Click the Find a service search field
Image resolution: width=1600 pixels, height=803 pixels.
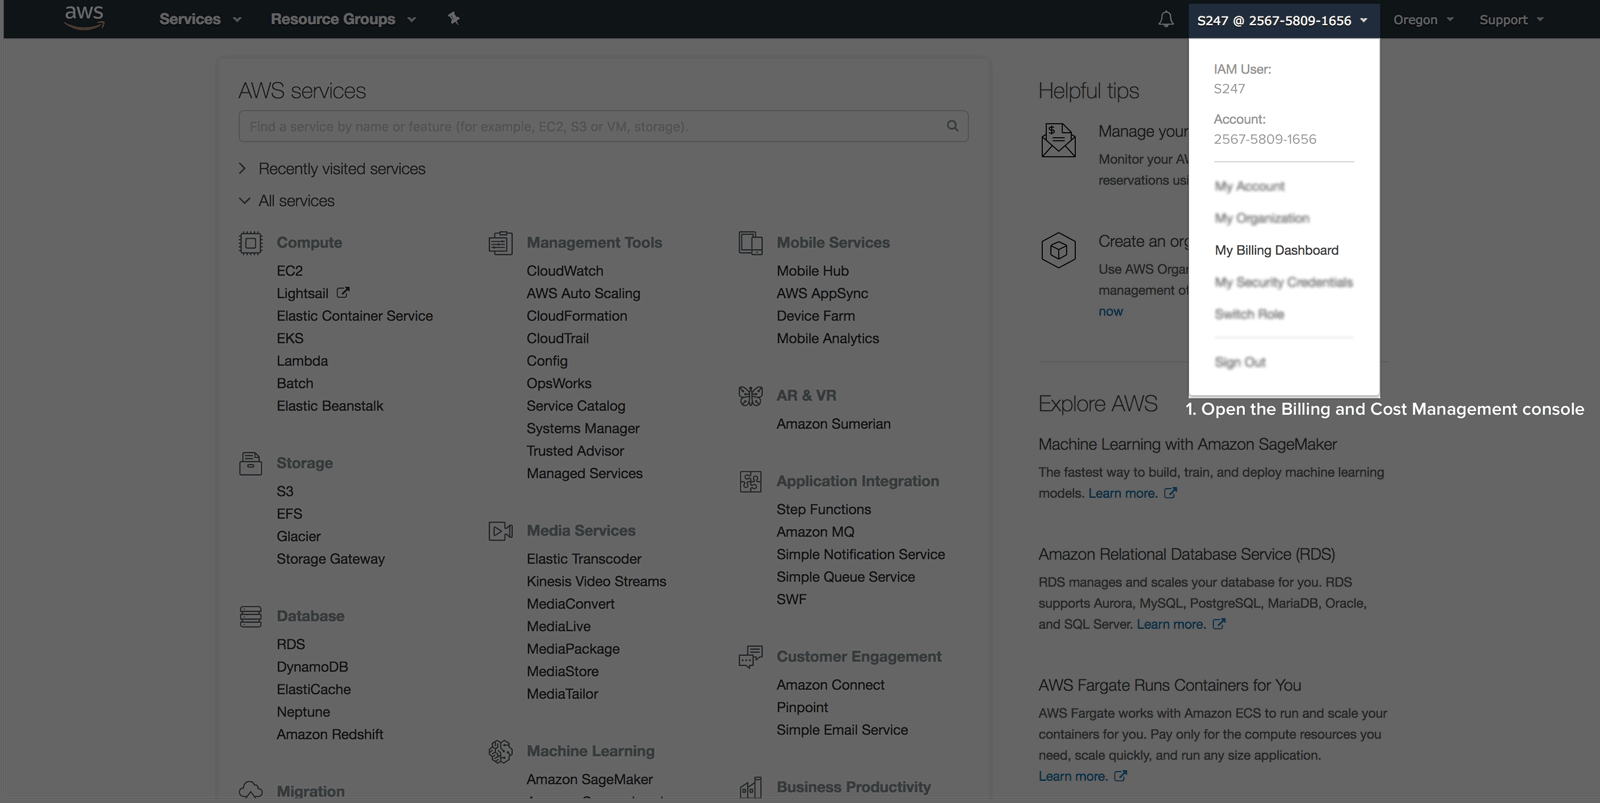590,127
